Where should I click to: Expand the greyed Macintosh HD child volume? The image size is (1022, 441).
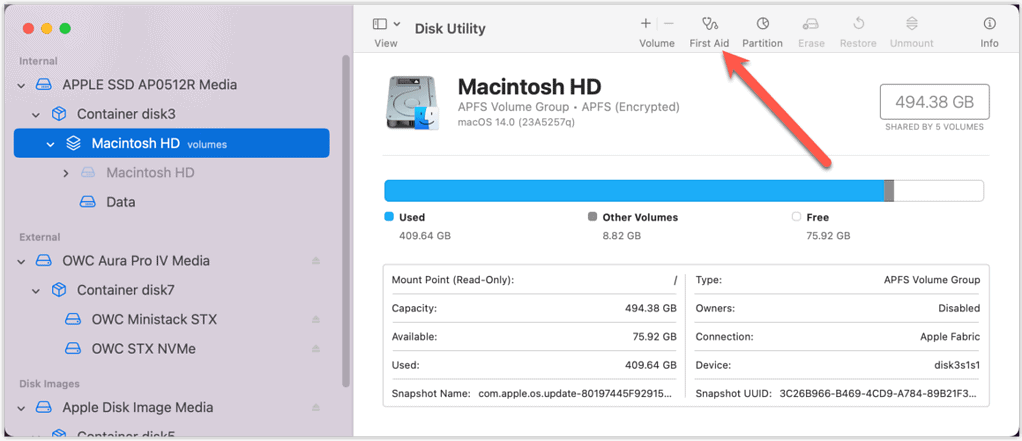pyautogui.click(x=66, y=173)
